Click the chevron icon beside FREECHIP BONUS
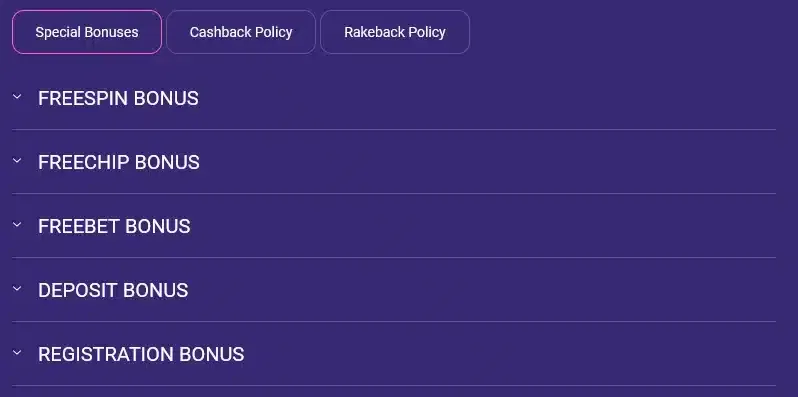The image size is (798, 397). point(17,160)
